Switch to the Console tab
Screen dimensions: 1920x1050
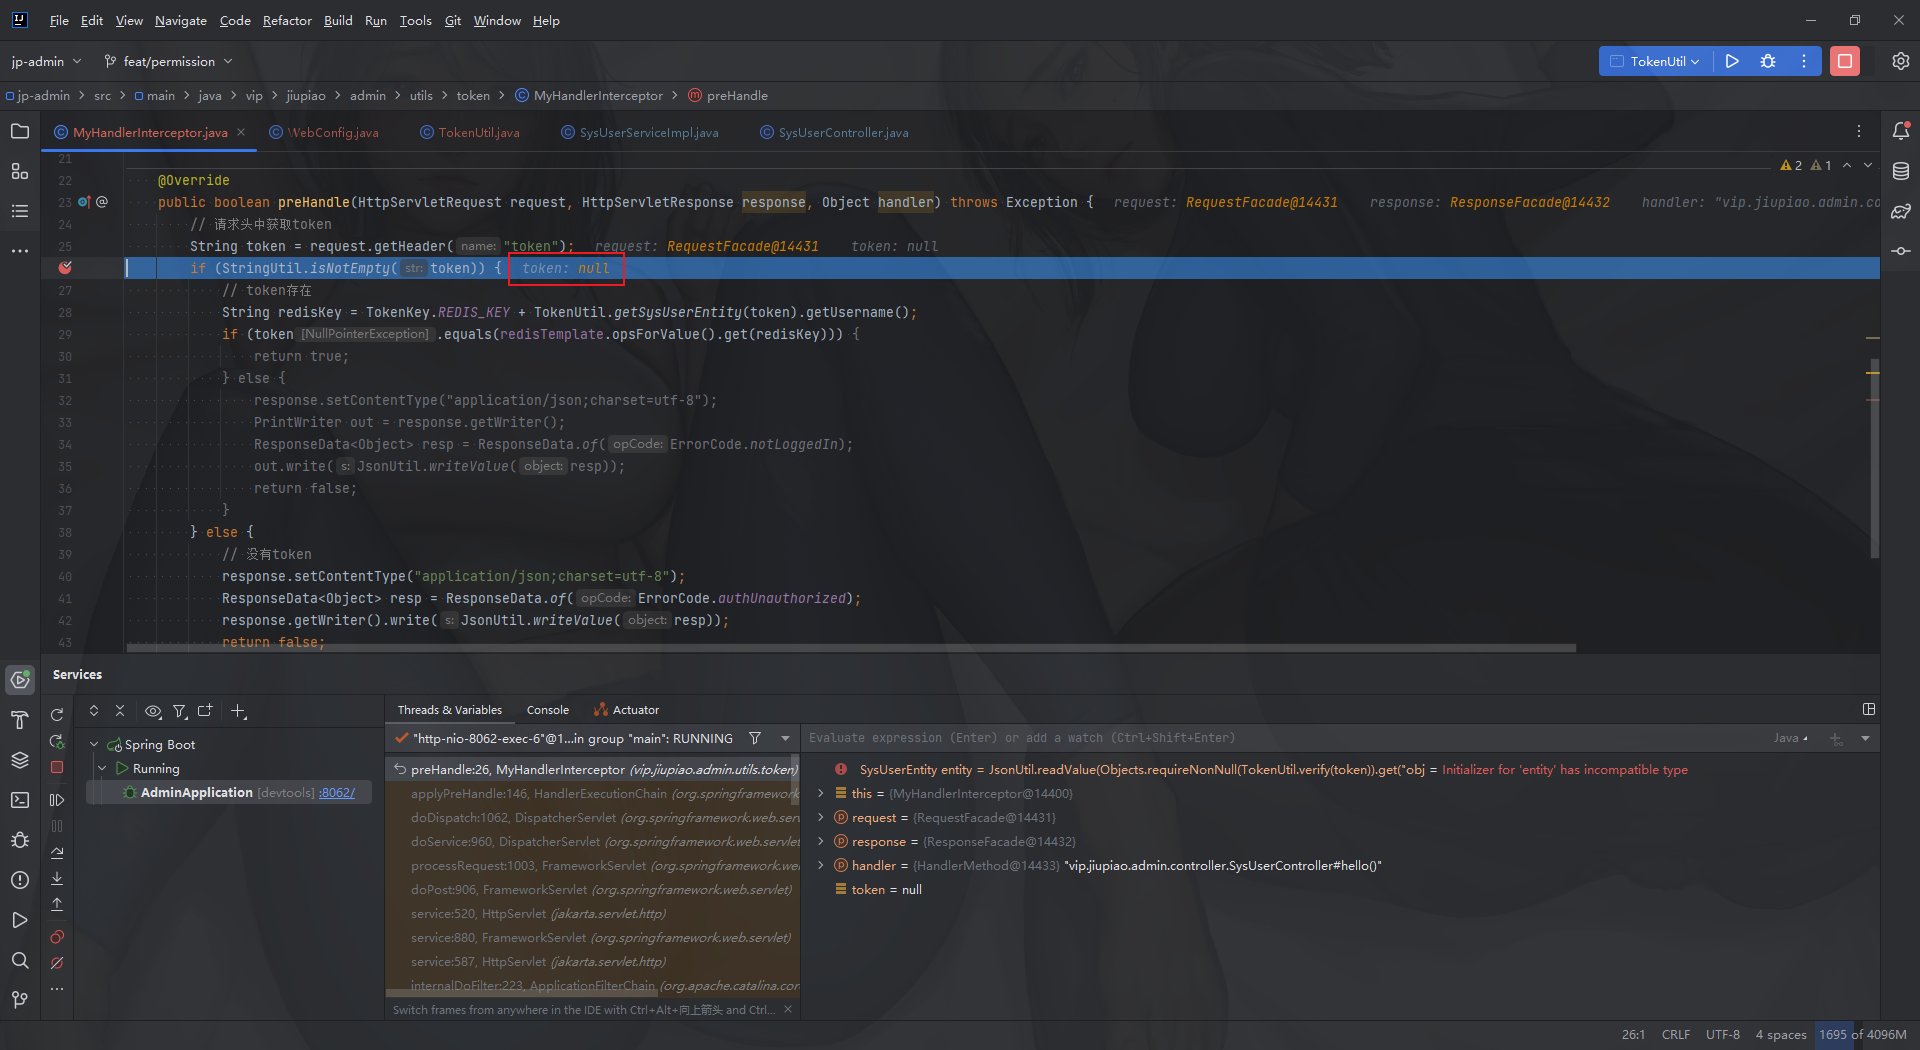point(547,710)
